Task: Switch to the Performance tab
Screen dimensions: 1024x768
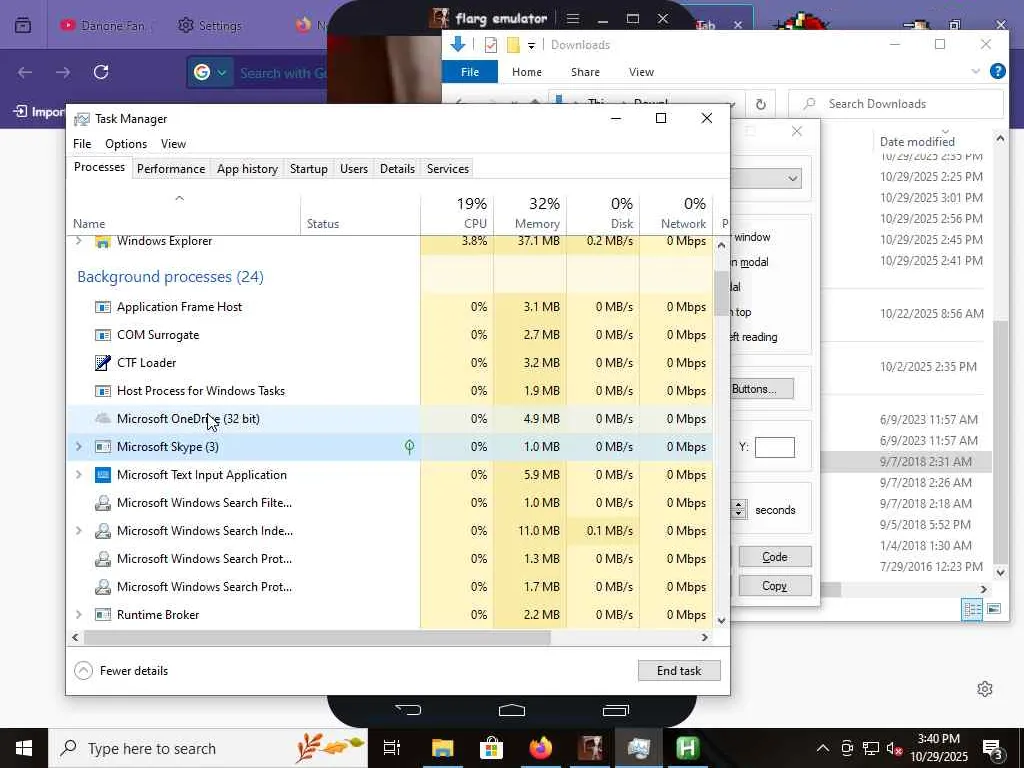Action: (171, 168)
